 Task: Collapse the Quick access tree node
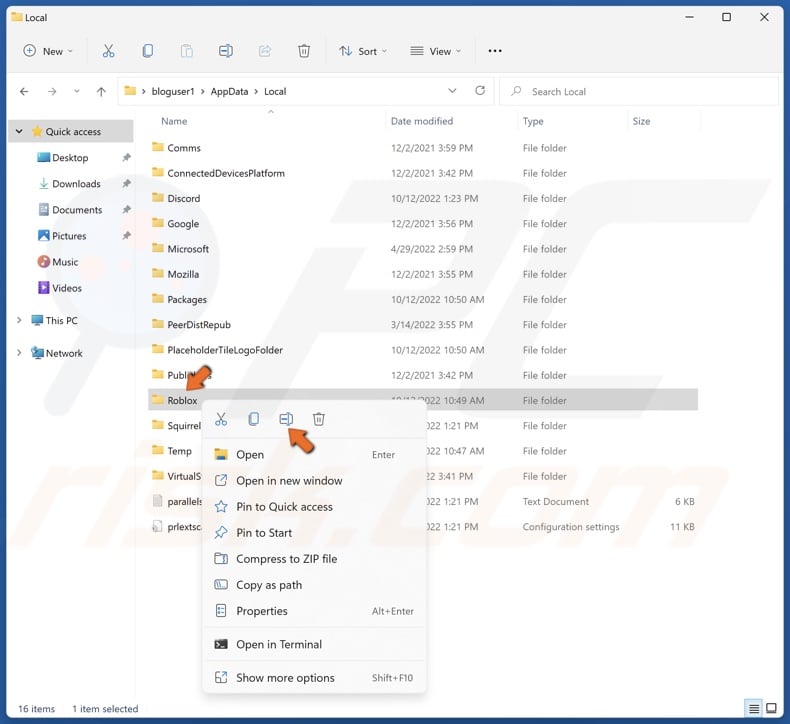[19, 131]
